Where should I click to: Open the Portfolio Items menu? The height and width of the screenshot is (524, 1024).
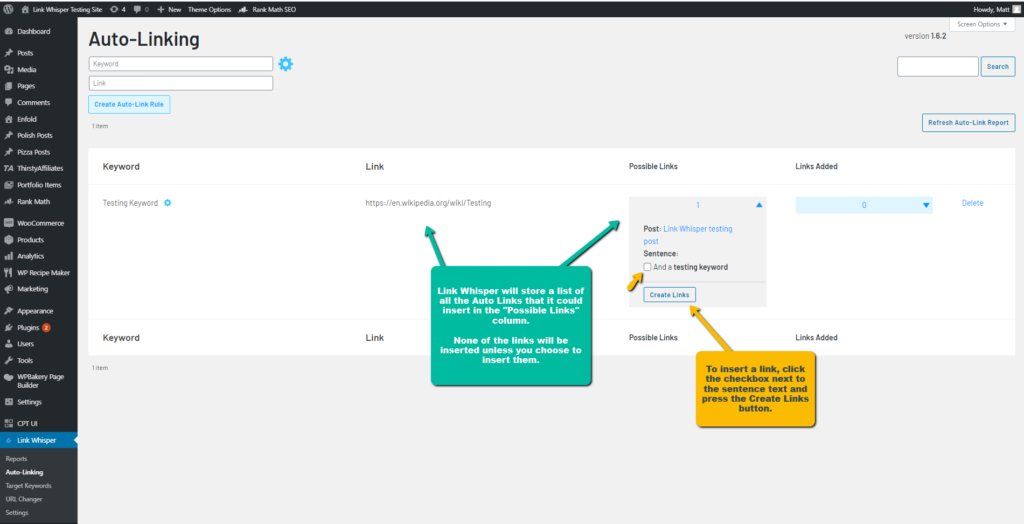pyautogui.click(x=39, y=185)
